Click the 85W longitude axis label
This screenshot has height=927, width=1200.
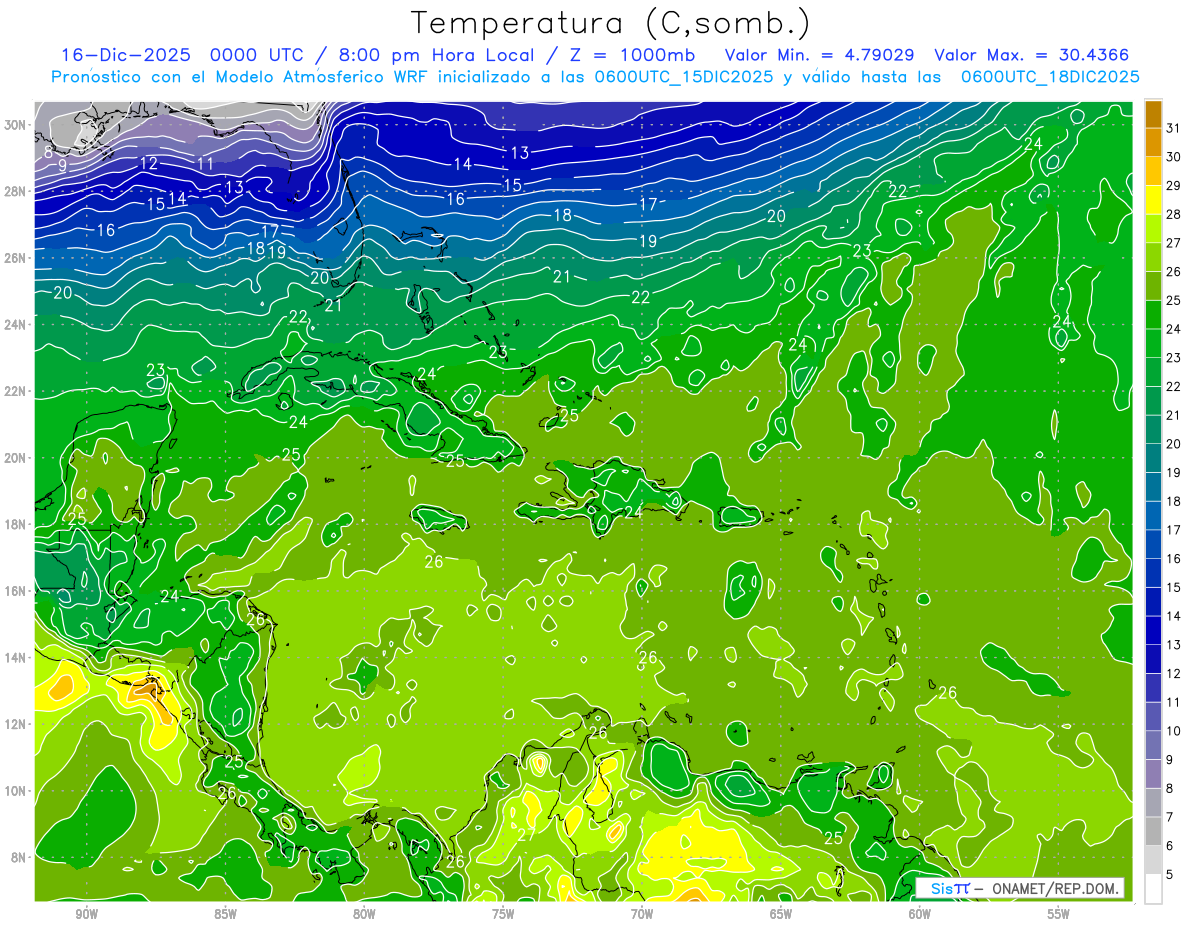tap(226, 914)
